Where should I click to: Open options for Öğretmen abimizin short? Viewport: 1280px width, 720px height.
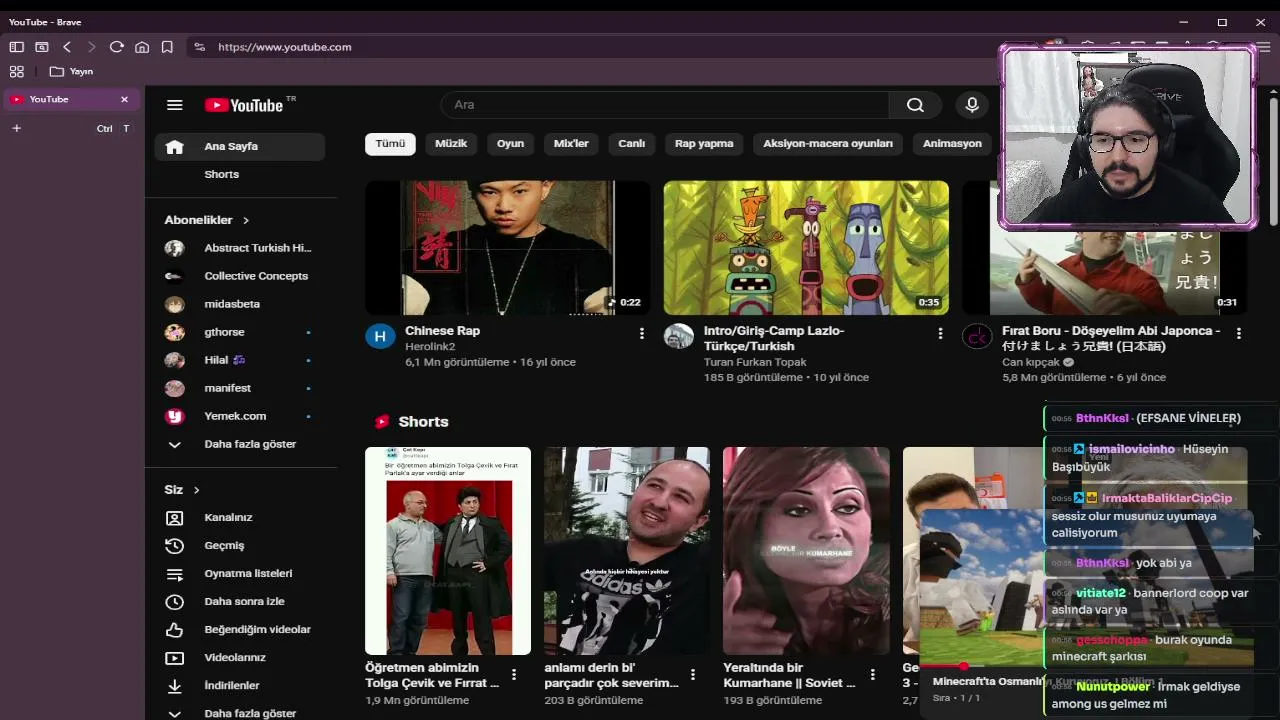click(x=514, y=675)
